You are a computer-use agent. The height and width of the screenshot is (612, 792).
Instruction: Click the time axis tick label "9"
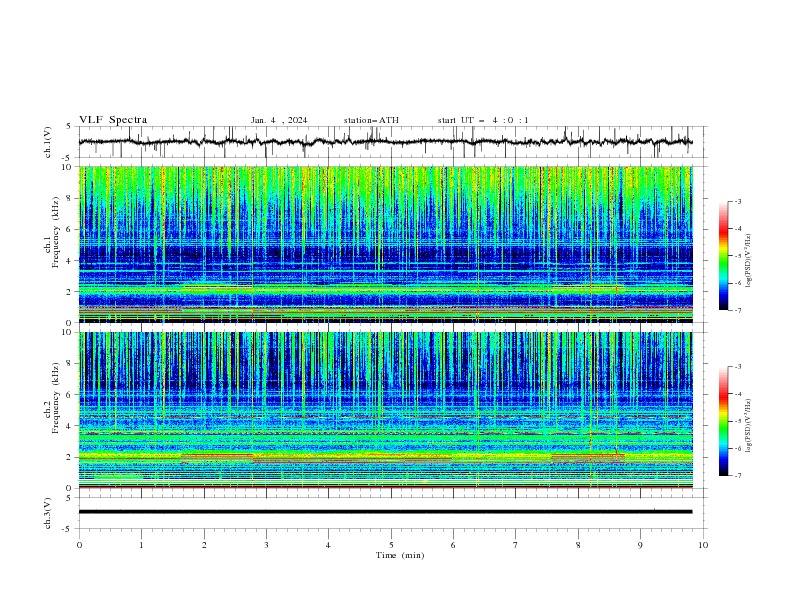pos(640,545)
